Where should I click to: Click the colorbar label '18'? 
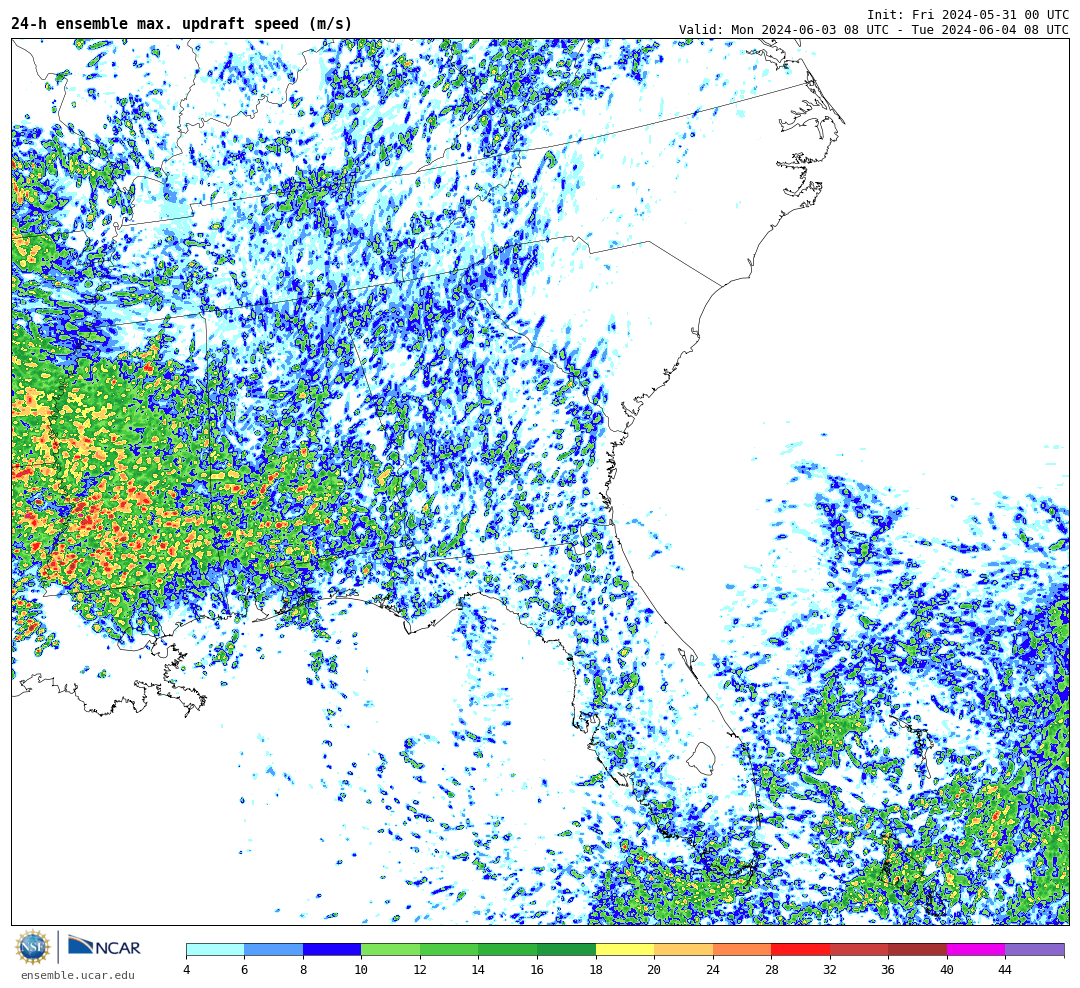[x=596, y=969]
